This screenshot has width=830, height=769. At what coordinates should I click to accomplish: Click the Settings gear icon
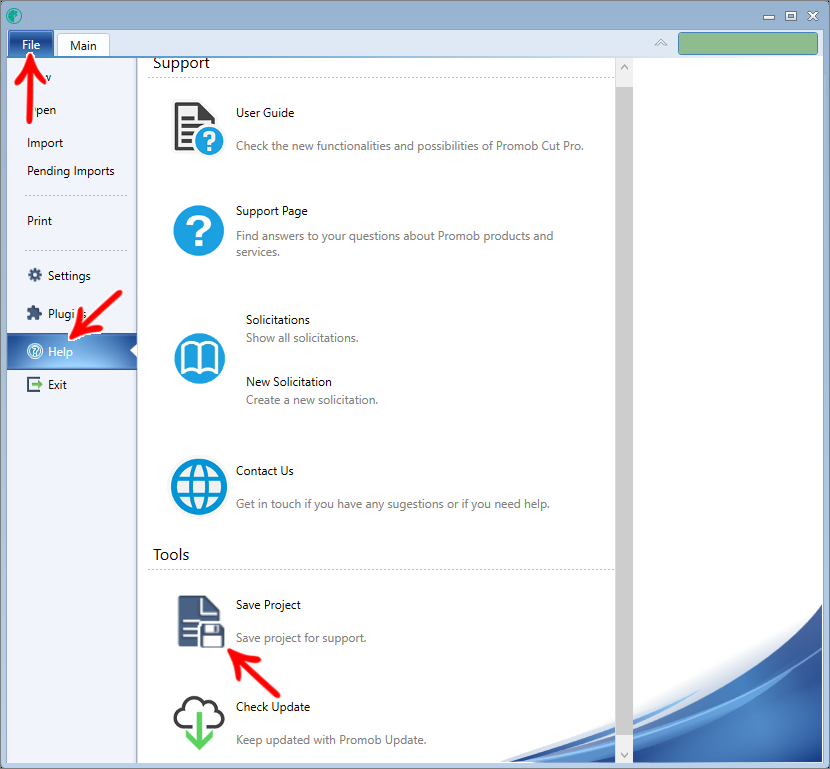pos(35,275)
